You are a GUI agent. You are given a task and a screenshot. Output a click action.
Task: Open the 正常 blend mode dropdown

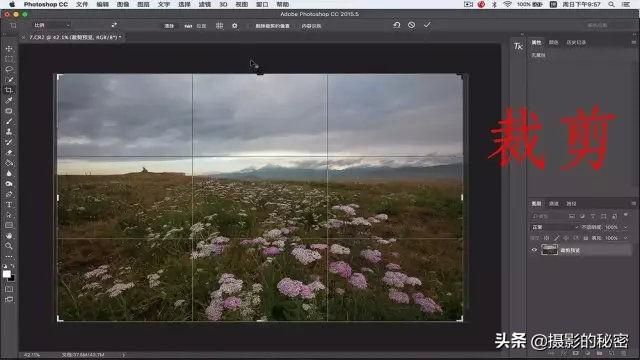tap(555, 227)
